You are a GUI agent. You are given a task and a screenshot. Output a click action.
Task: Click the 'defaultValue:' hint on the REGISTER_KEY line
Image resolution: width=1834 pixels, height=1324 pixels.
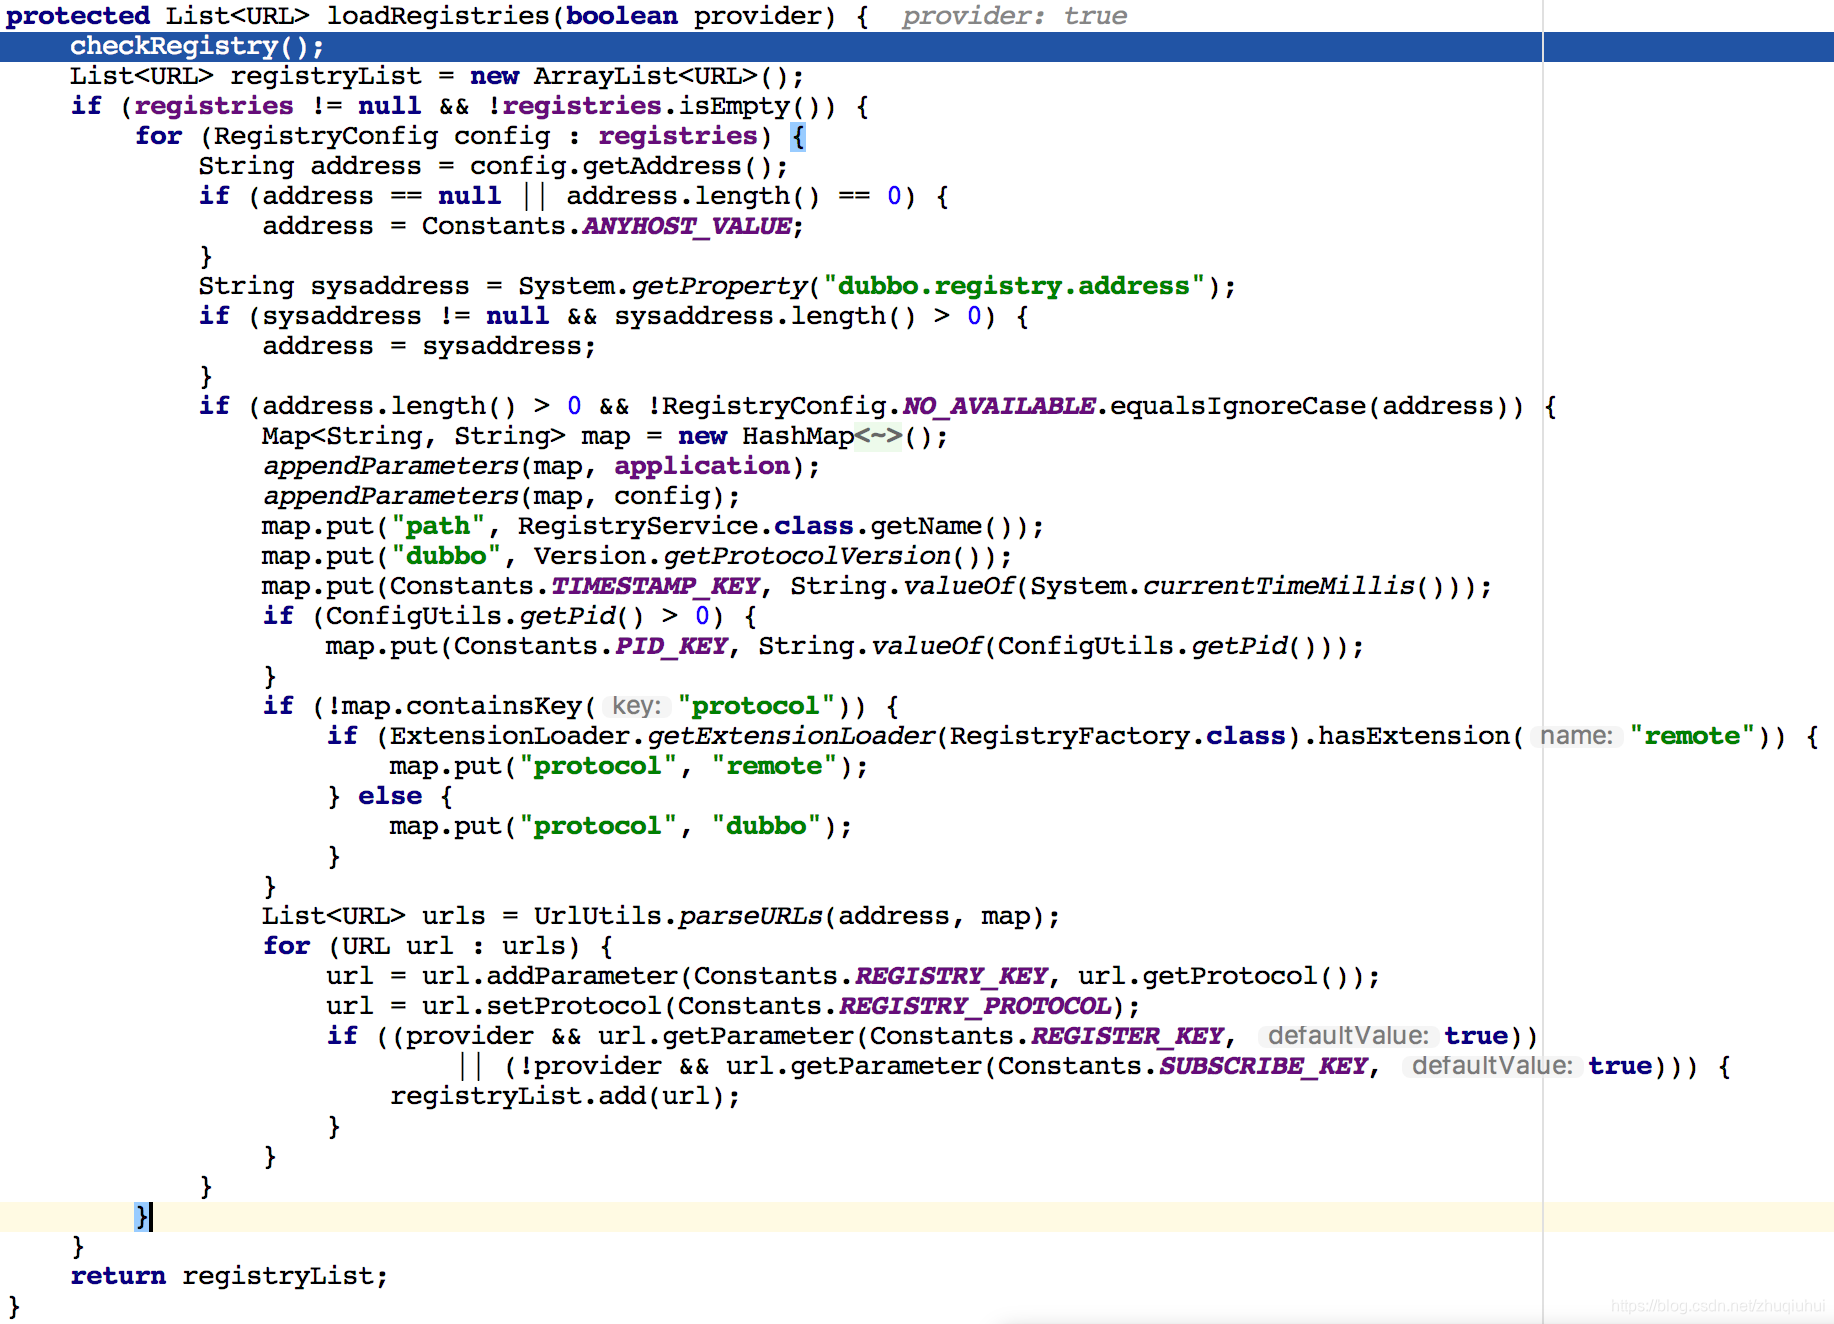click(x=1348, y=1036)
